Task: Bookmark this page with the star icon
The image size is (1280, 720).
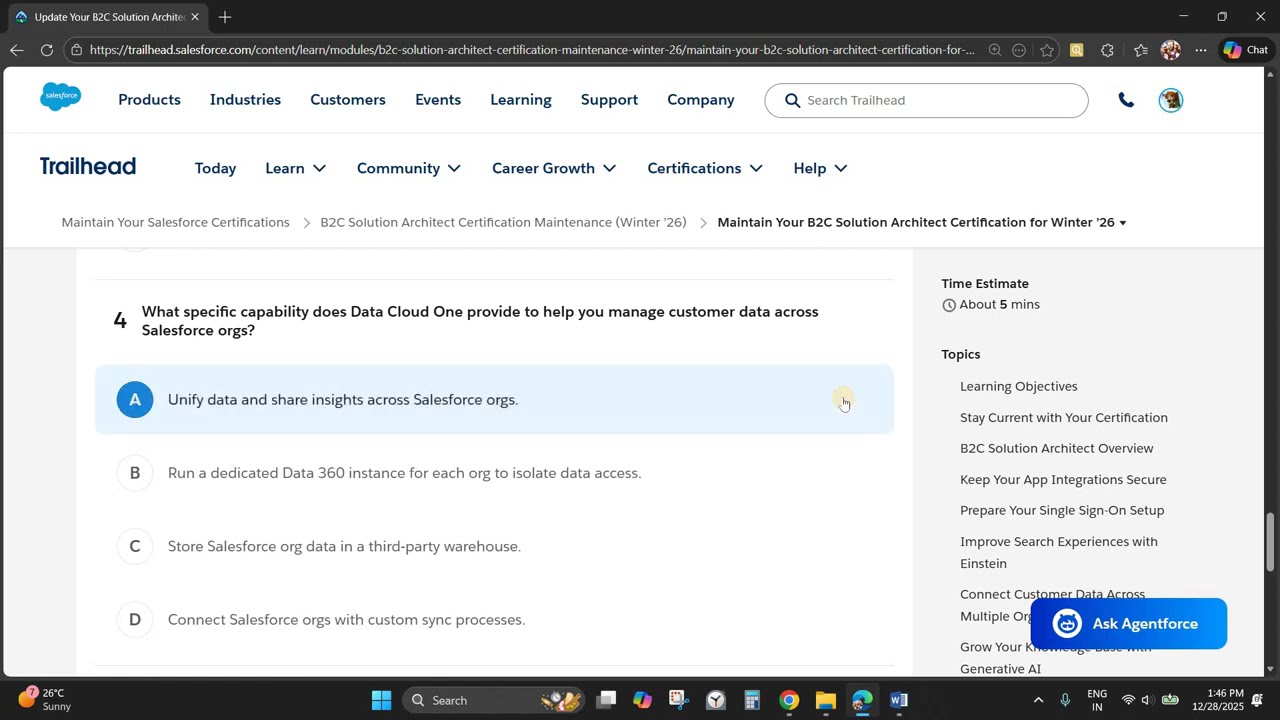Action: 1047,50
